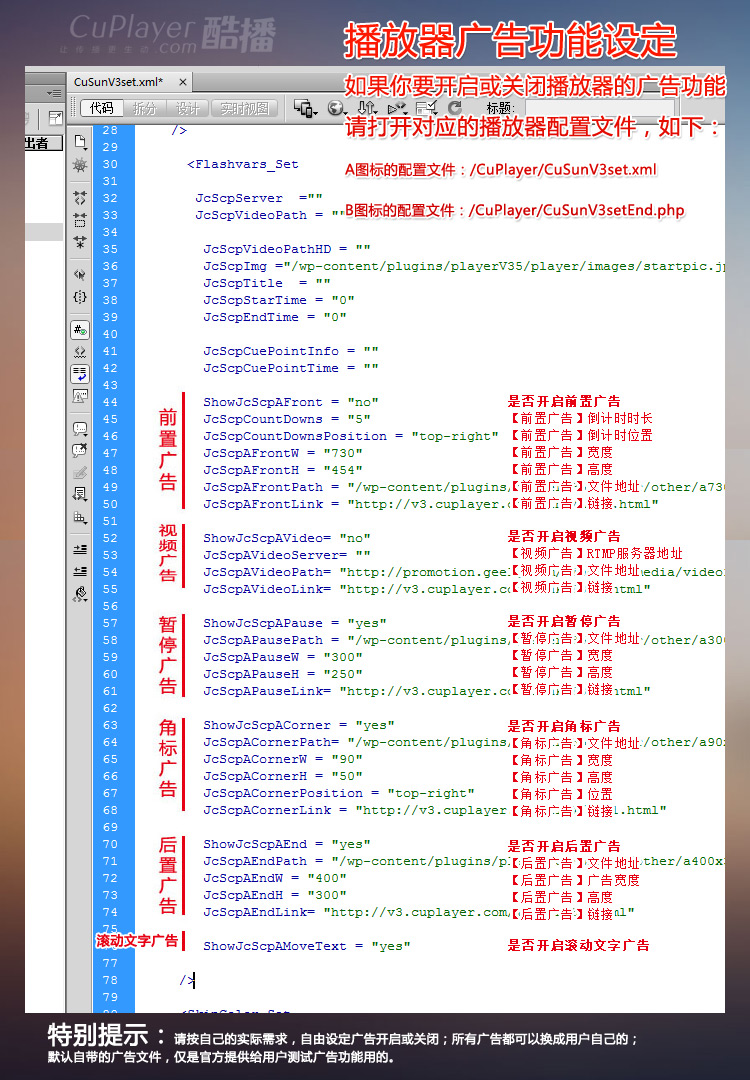Switch to 实时视图 live view
Image resolution: width=750 pixels, height=1080 pixels.
coord(244,108)
